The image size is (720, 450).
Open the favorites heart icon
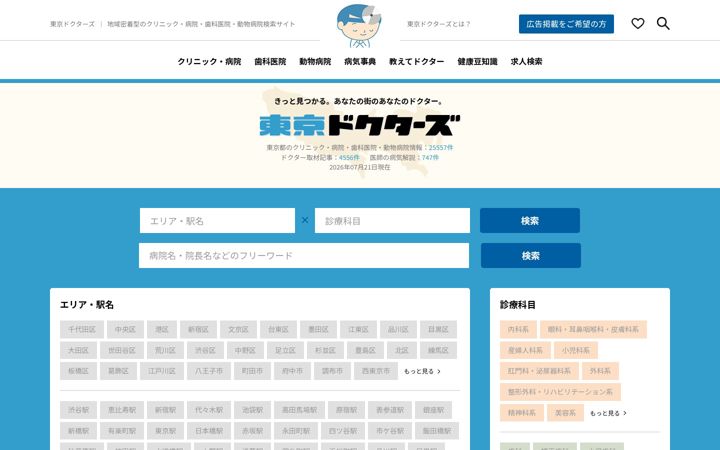638,23
